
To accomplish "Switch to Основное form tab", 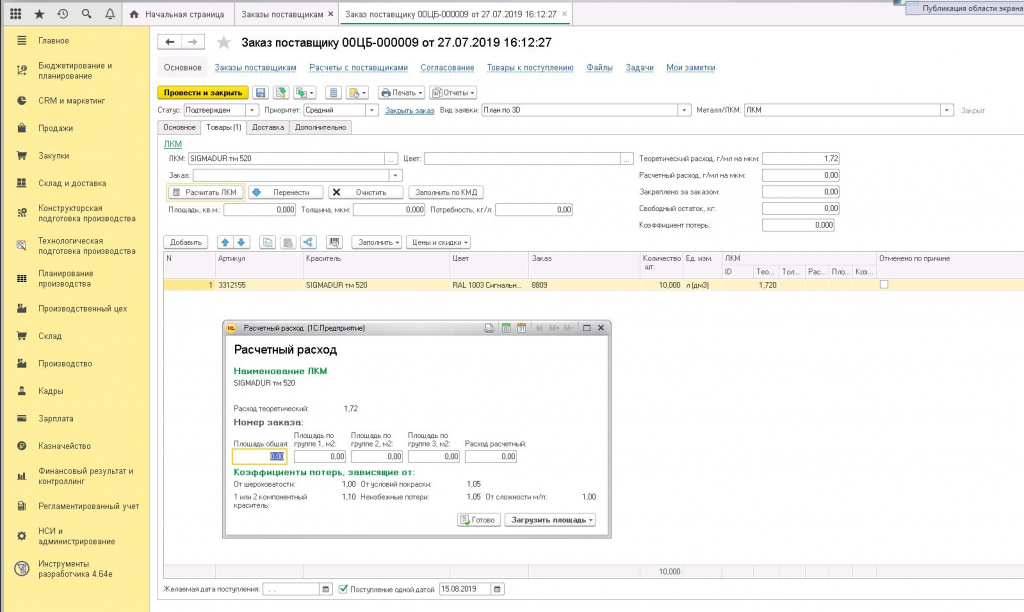I will [180, 127].
